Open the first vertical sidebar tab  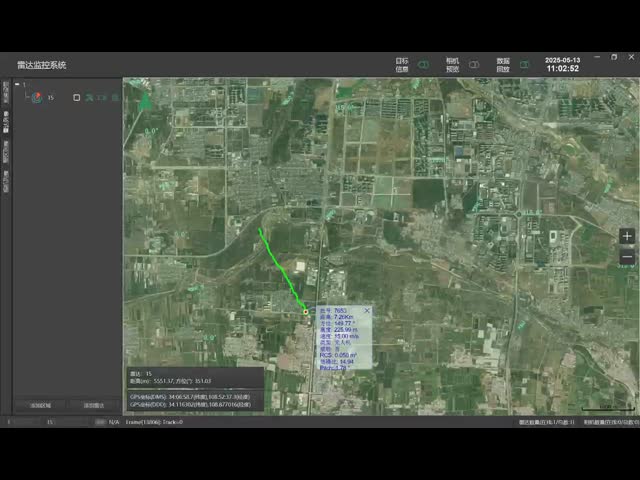tap(6, 92)
